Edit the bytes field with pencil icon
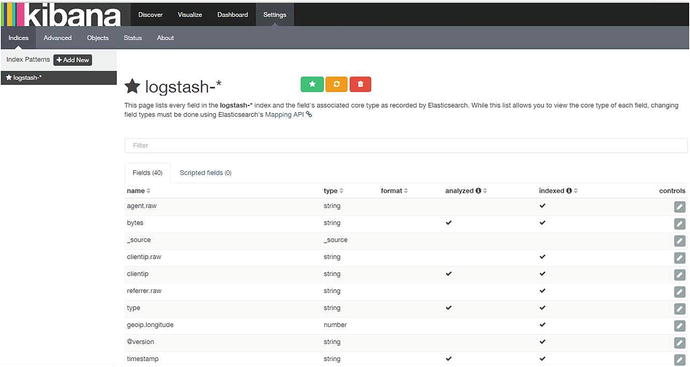 click(679, 224)
